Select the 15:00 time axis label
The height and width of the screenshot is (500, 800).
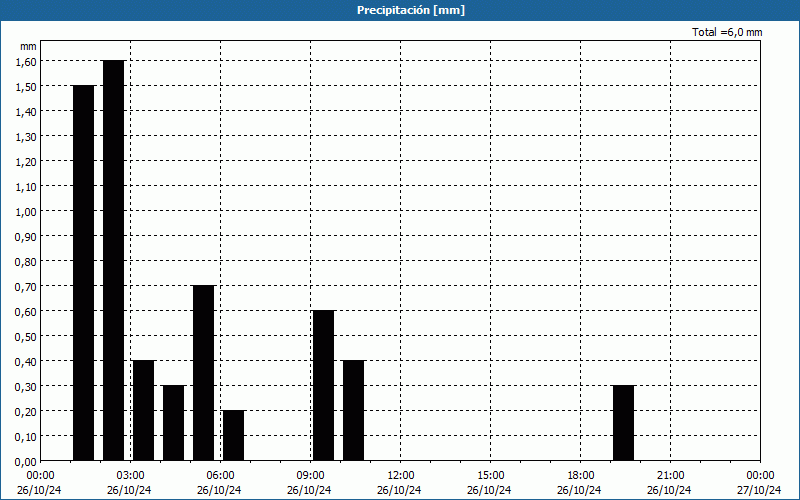[491, 476]
